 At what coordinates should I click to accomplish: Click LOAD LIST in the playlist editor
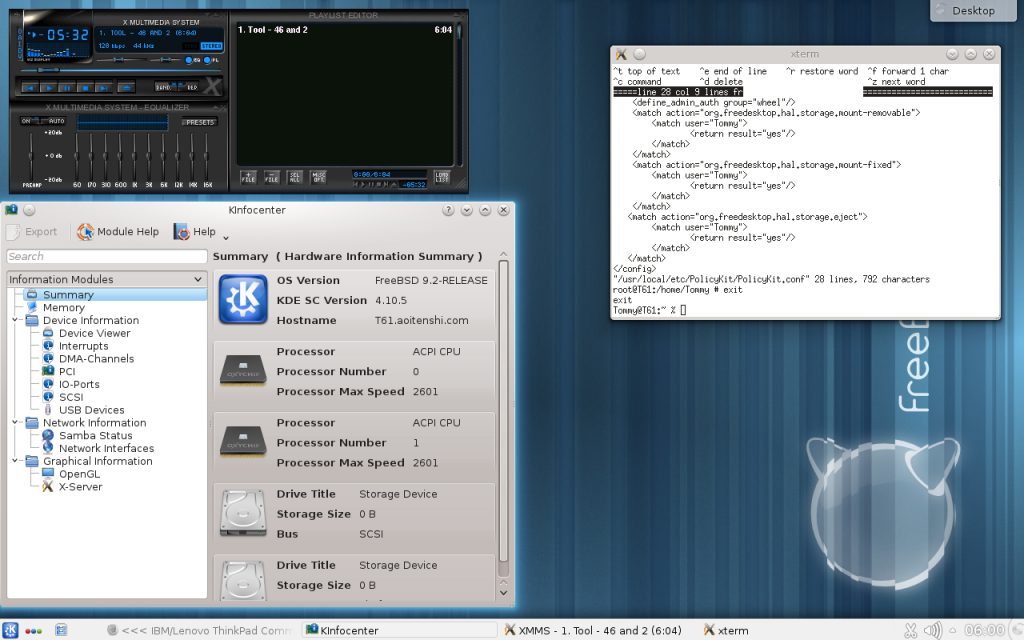click(442, 177)
